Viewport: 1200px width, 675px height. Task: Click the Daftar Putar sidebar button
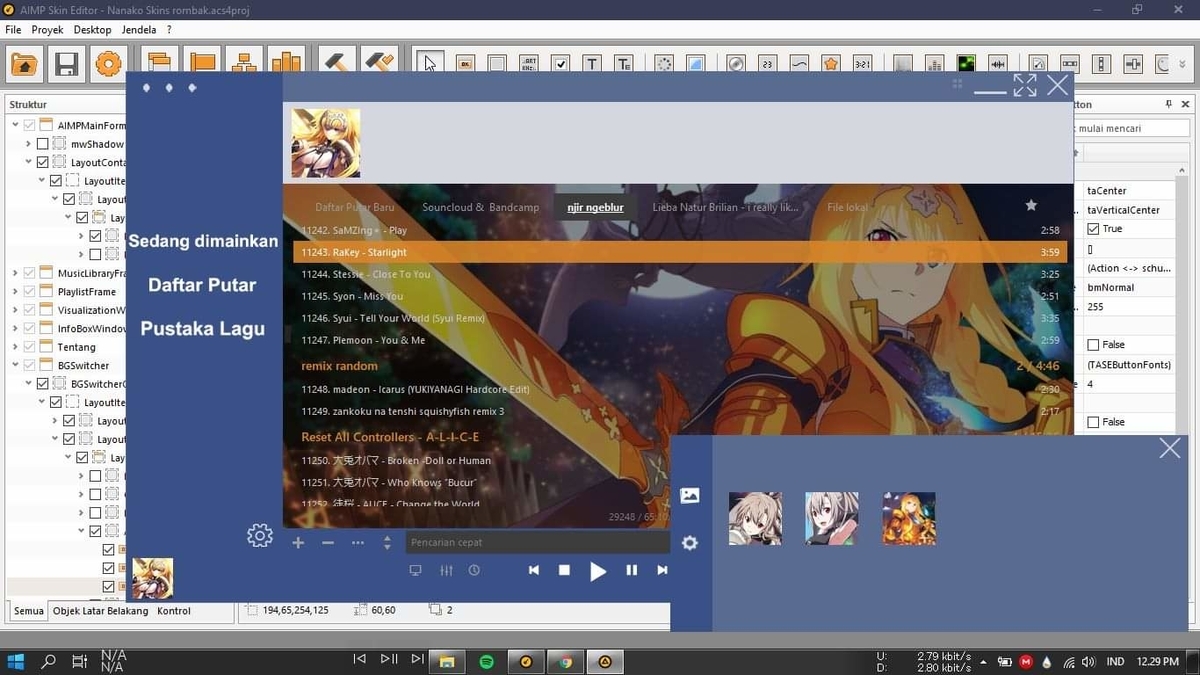pos(202,285)
